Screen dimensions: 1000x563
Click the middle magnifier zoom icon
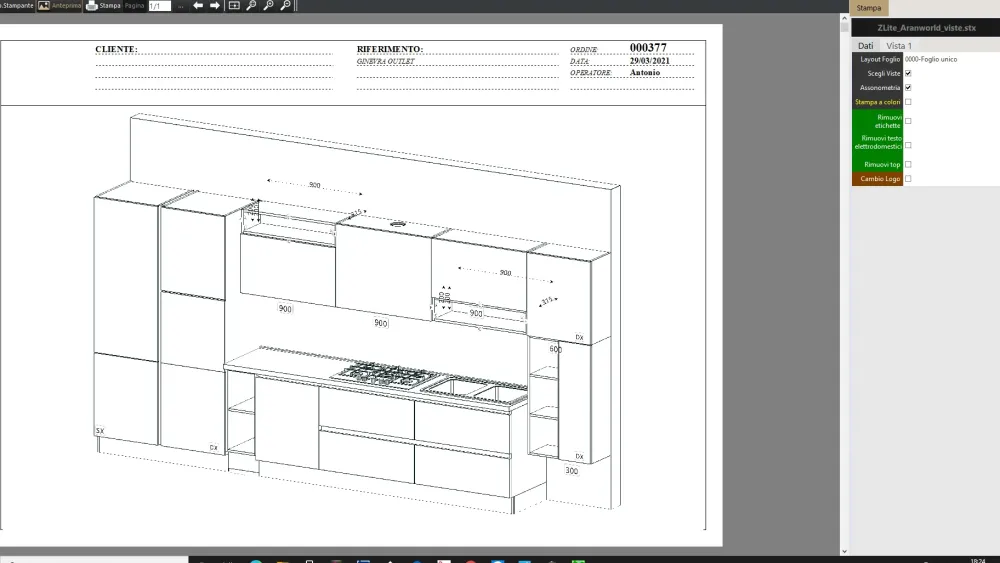pyautogui.click(x=268, y=6)
